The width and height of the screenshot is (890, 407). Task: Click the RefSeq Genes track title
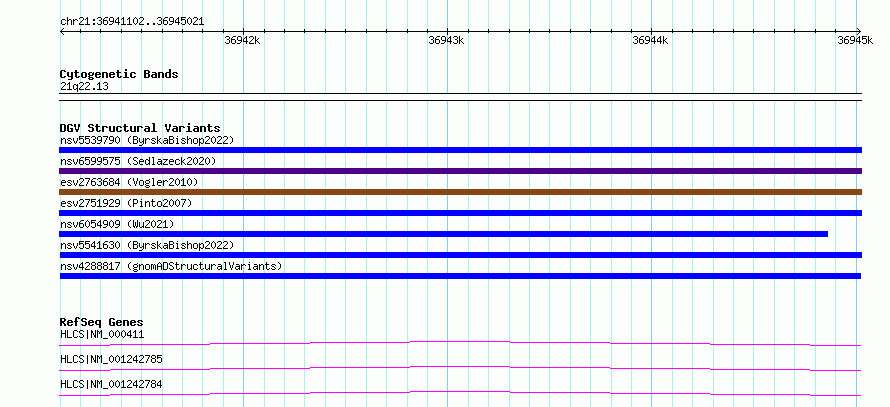click(x=102, y=322)
